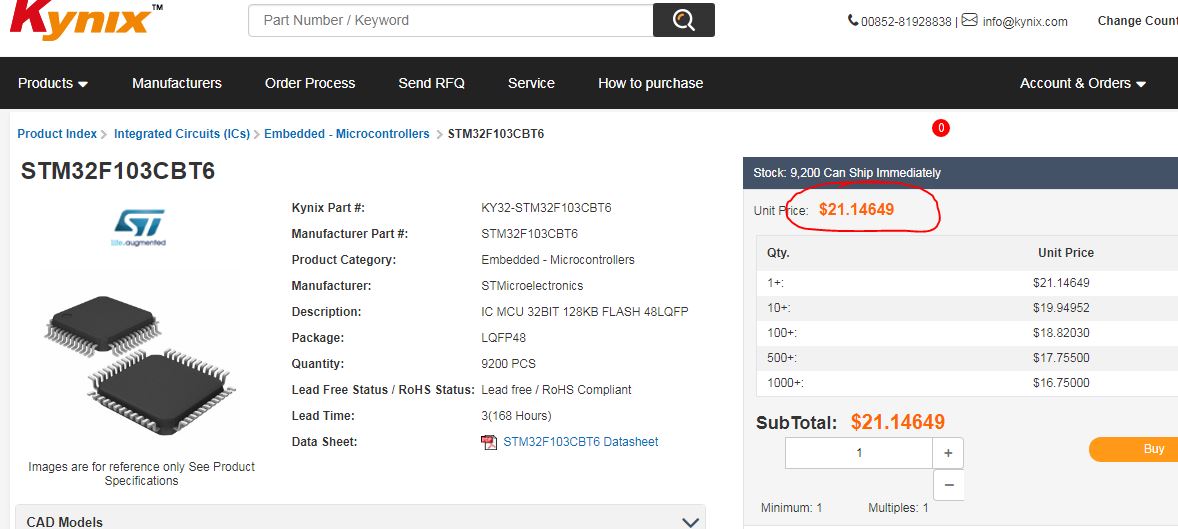
Task: Open the Change Country selector
Action: (x=1137, y=21)
